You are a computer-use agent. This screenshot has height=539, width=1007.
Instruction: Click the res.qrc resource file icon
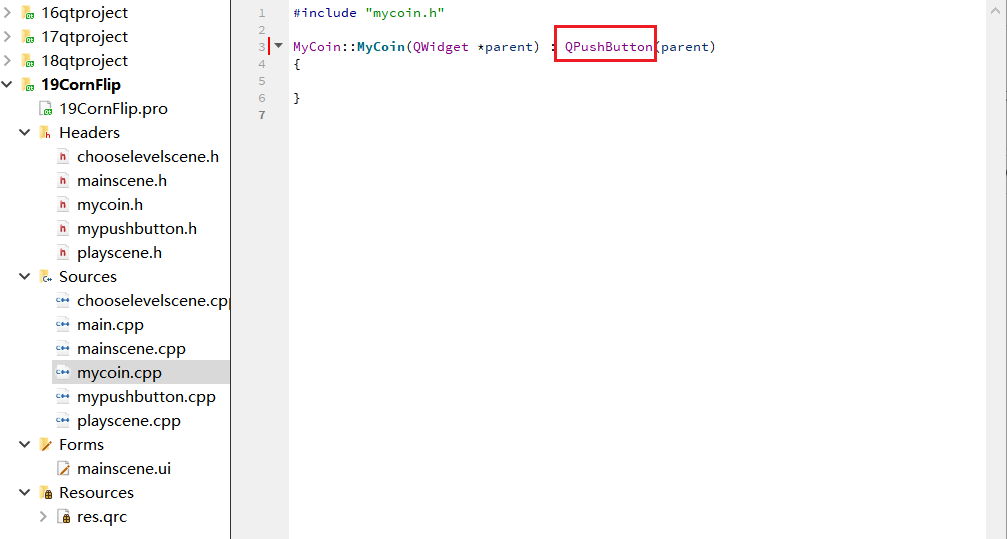pyautogui.click(x=63, y=517)
